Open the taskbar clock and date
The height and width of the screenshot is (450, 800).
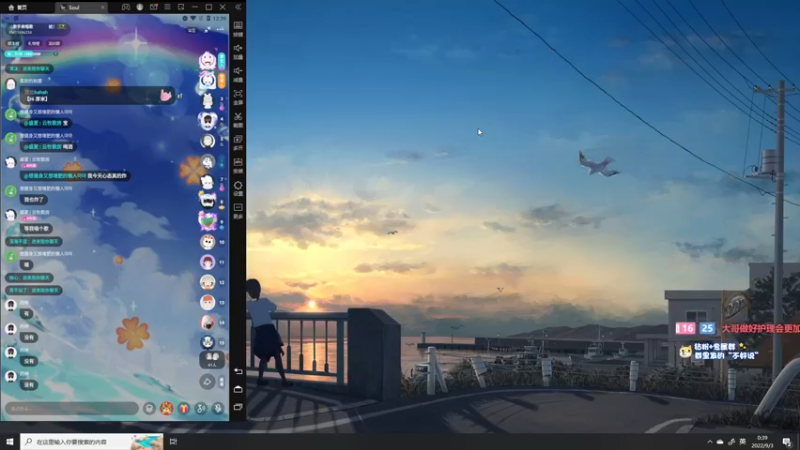(x=762, y=442)
